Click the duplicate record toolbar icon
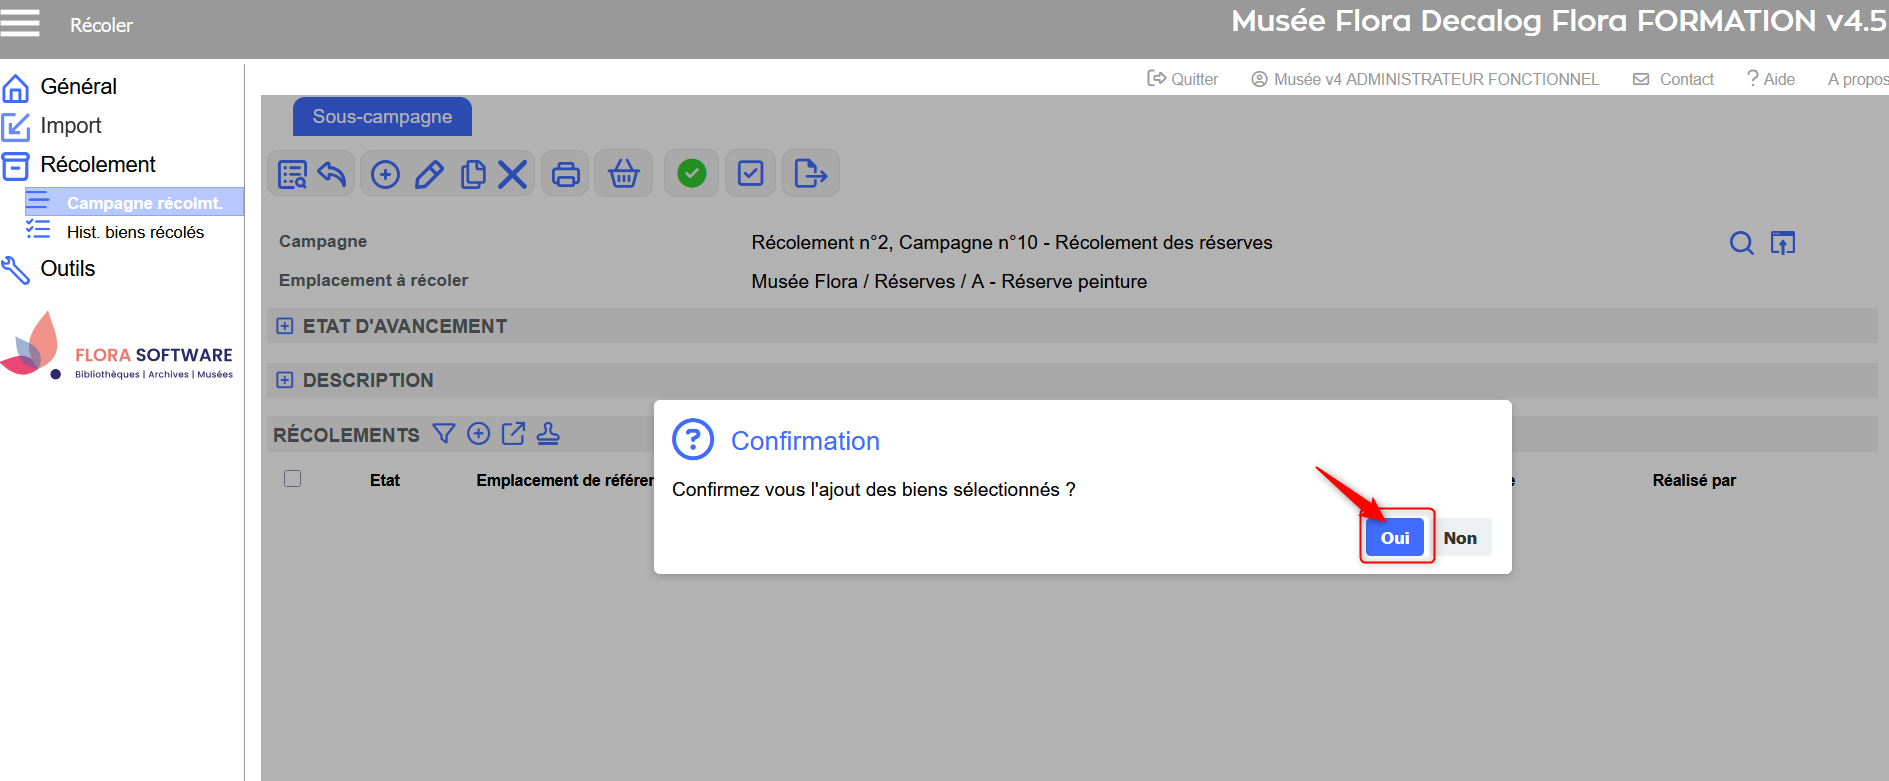This screenshot has width=1889, height=781. coord(473,175)
